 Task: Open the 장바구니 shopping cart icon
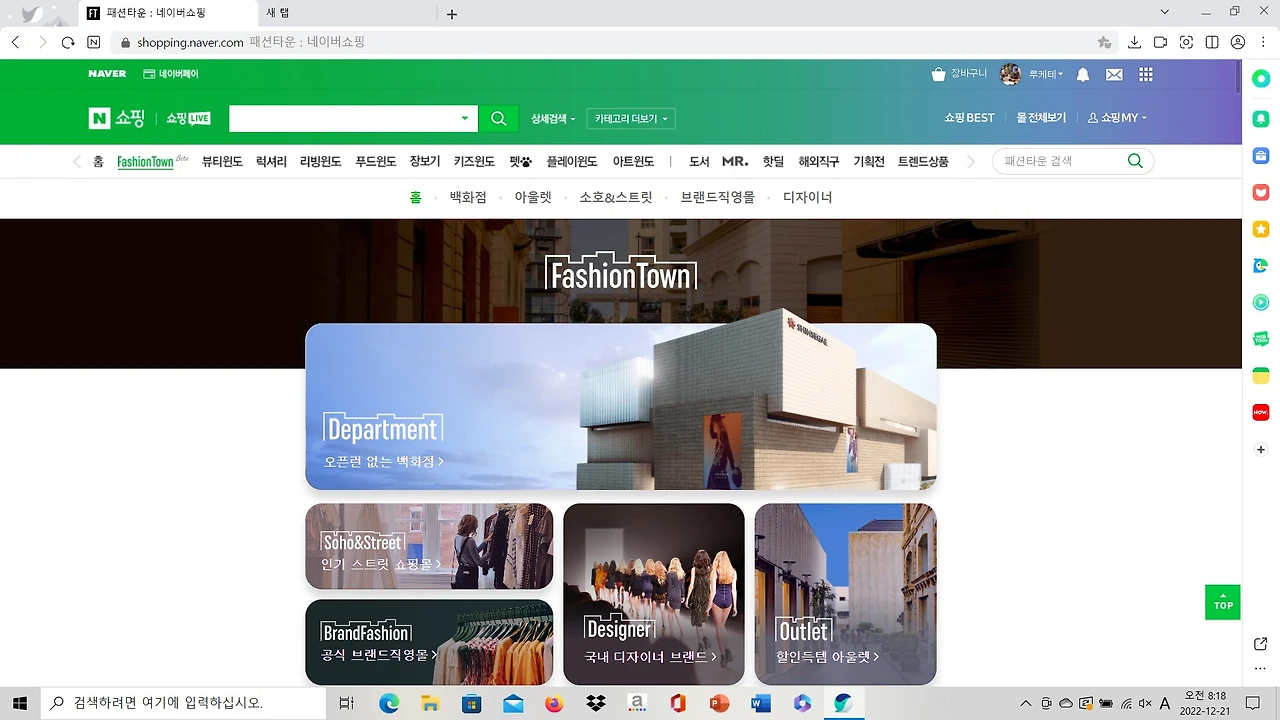click(938, 74)
